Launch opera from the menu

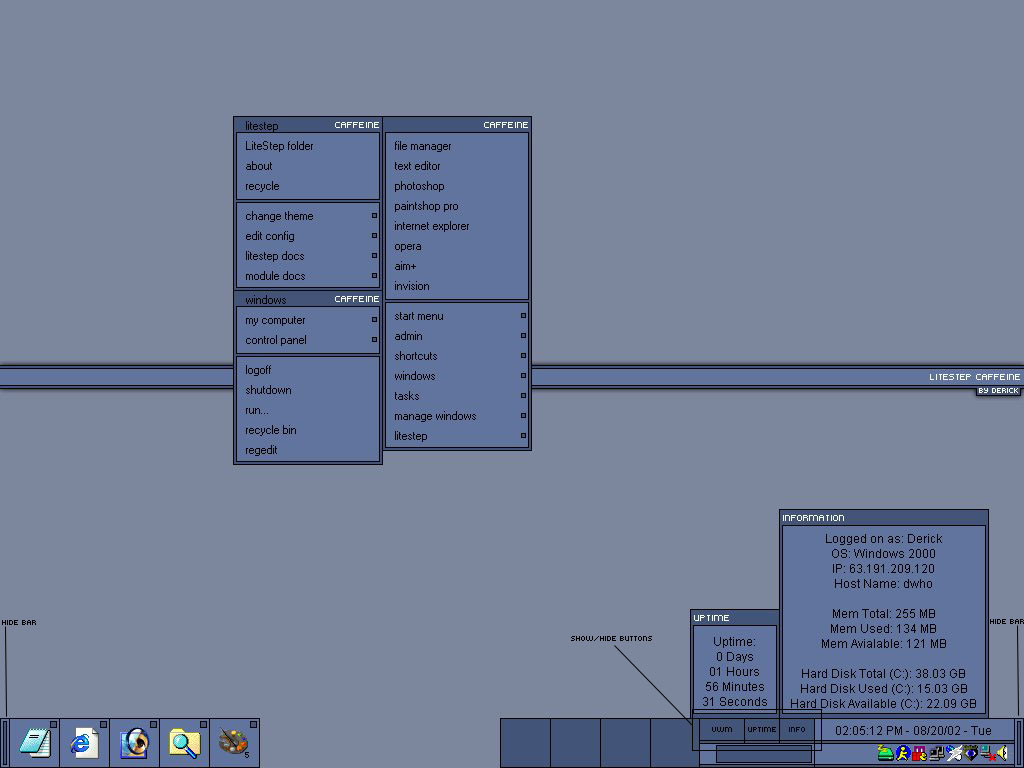tap(456, 246)
